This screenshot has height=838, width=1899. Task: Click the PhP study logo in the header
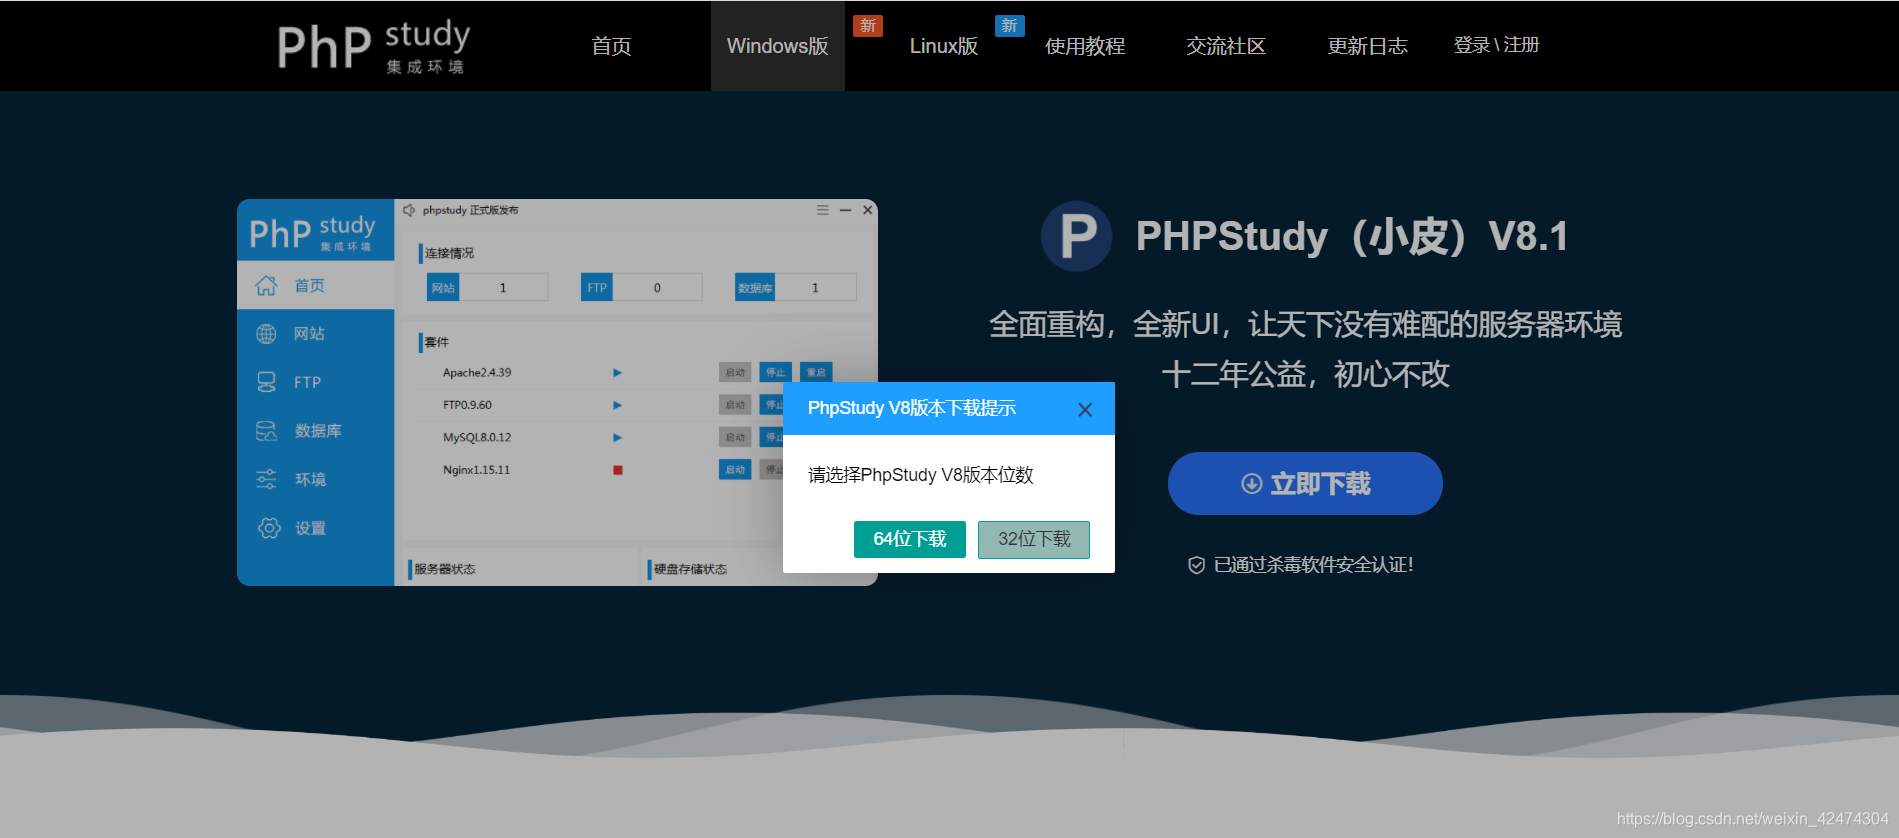pos(373,46)
